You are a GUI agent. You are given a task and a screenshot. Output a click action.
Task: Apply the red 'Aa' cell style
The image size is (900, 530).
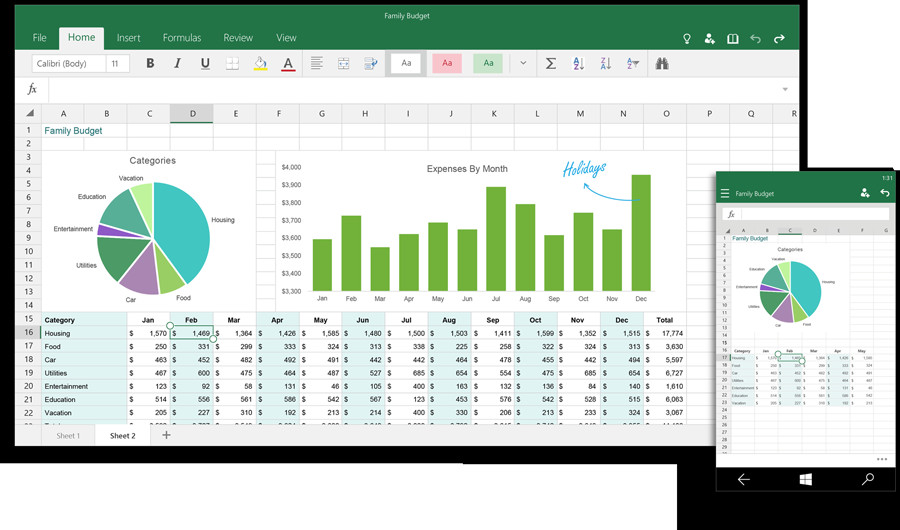pos(447,64)
